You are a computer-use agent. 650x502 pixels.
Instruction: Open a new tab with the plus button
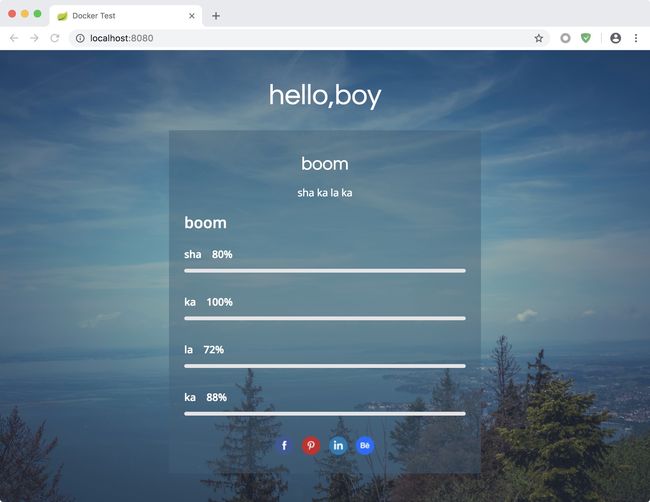tap(216, 16)
